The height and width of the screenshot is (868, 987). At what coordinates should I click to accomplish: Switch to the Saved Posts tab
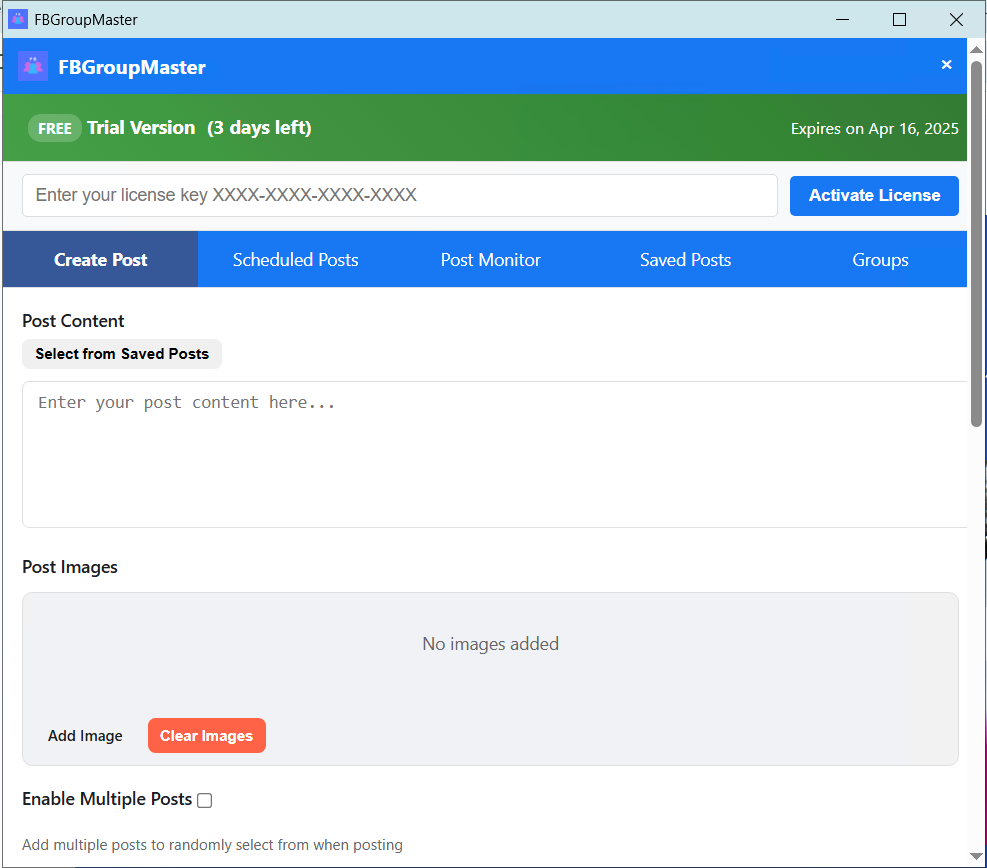685,259
